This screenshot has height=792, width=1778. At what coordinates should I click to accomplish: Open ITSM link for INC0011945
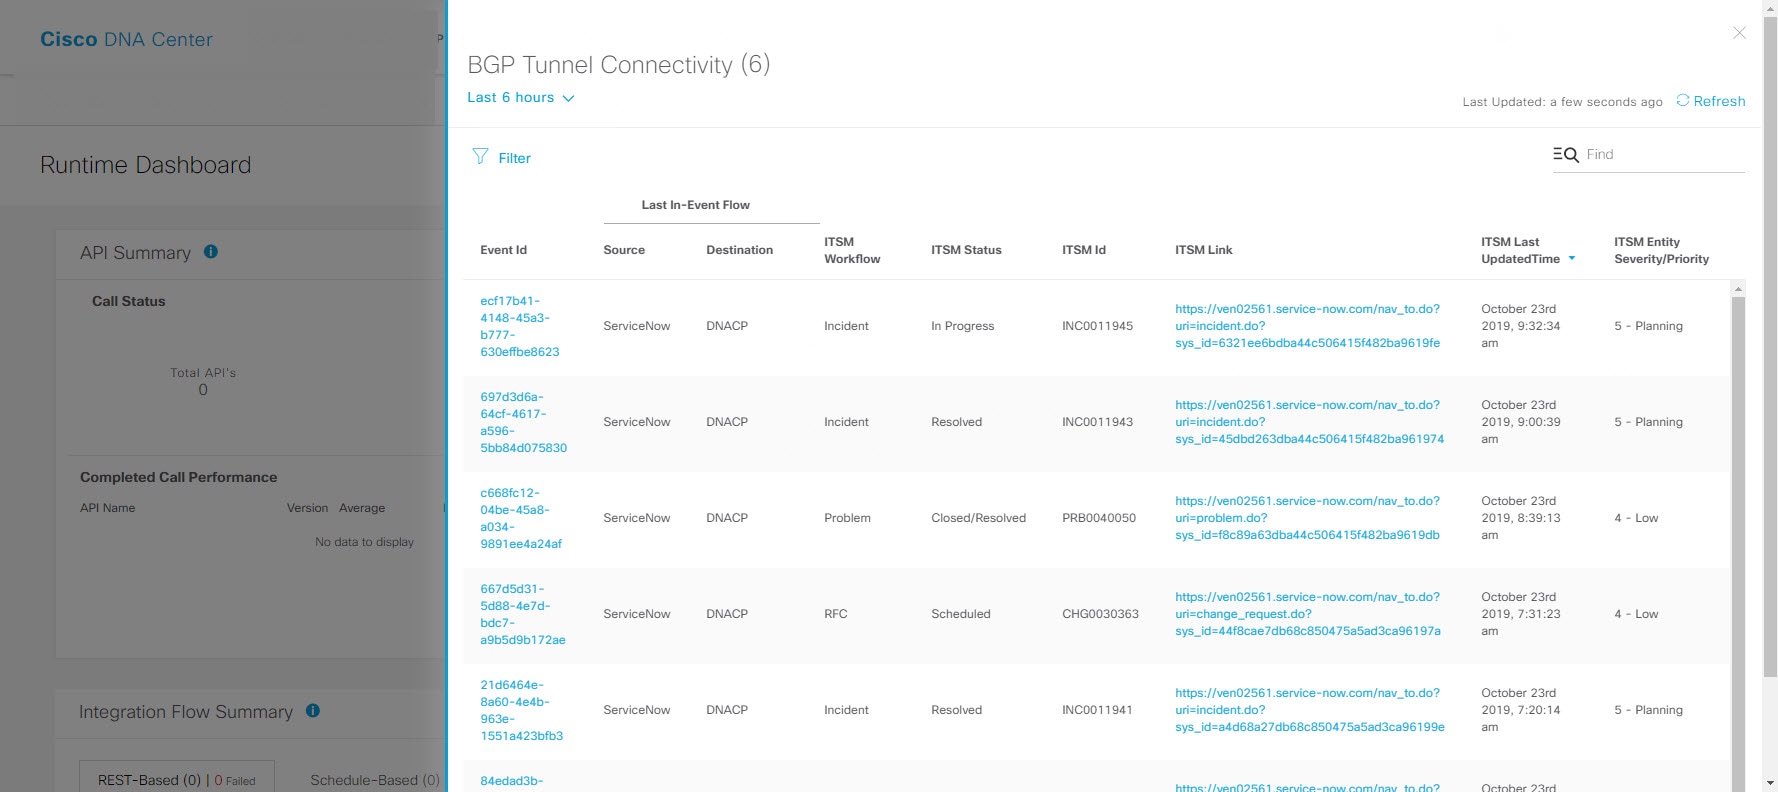1307,326
